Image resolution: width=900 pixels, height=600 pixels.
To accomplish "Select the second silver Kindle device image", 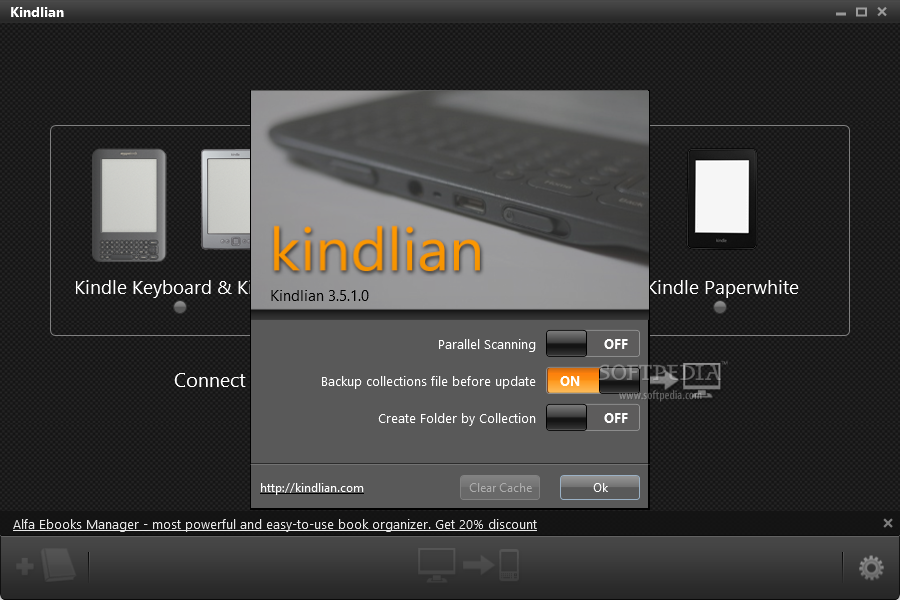I will (226, 199).
